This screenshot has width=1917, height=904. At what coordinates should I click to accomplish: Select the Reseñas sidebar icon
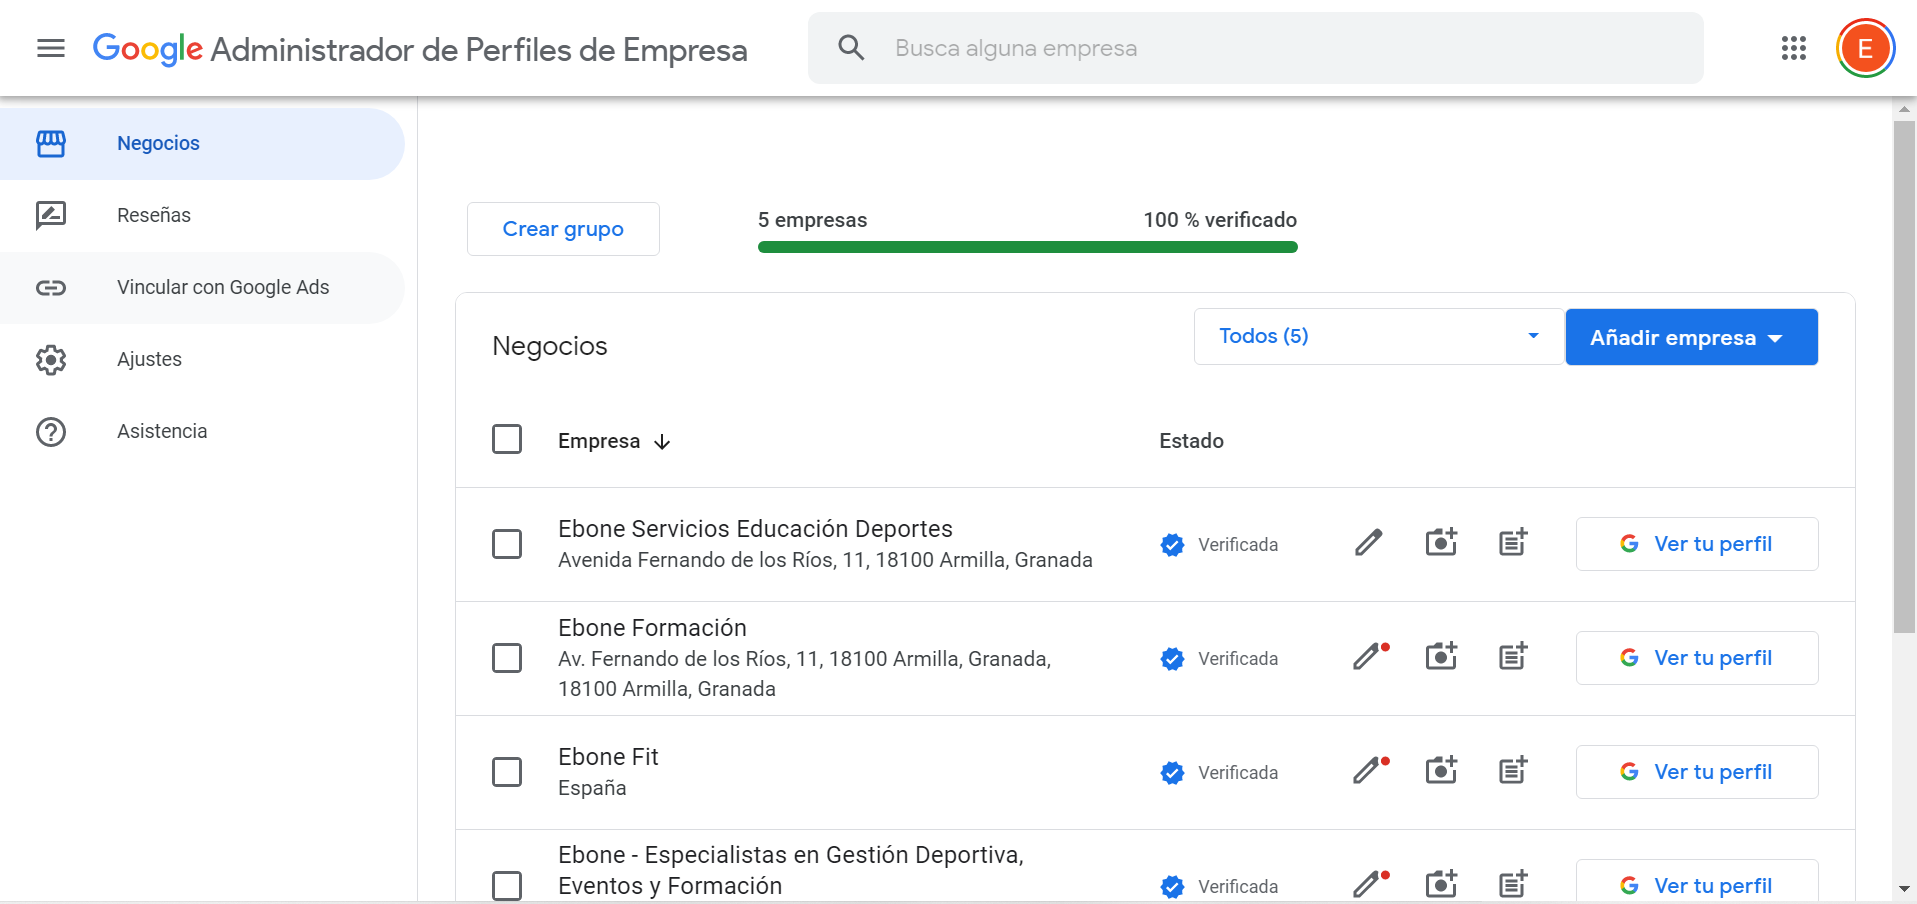pyautogui.click(x=51, y=215)
